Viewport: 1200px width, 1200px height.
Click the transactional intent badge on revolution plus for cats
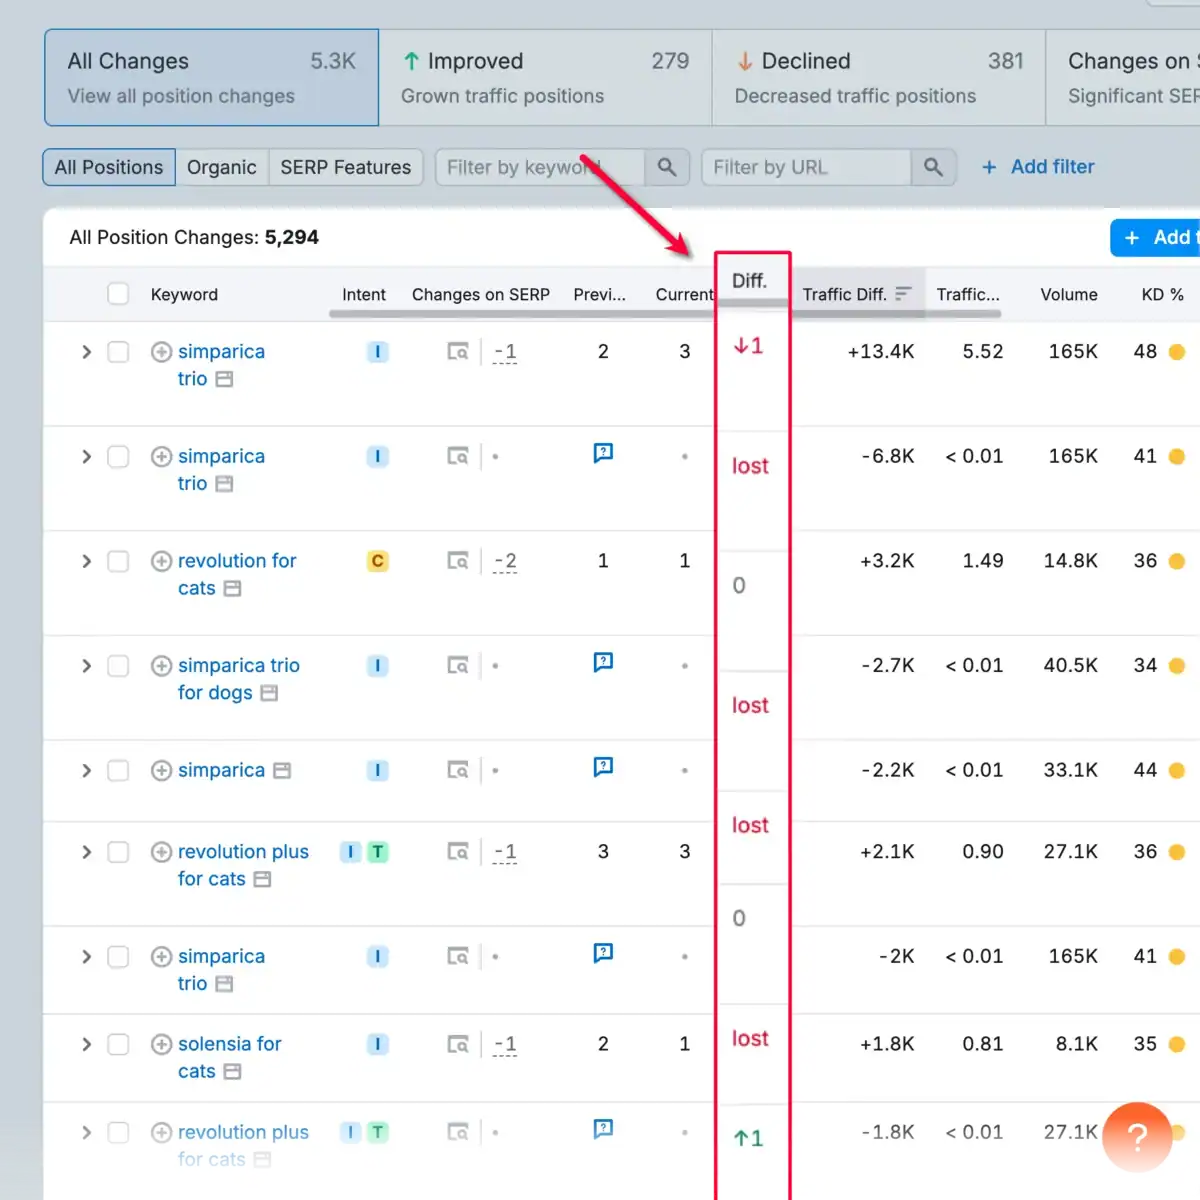[x=377, y=851]
